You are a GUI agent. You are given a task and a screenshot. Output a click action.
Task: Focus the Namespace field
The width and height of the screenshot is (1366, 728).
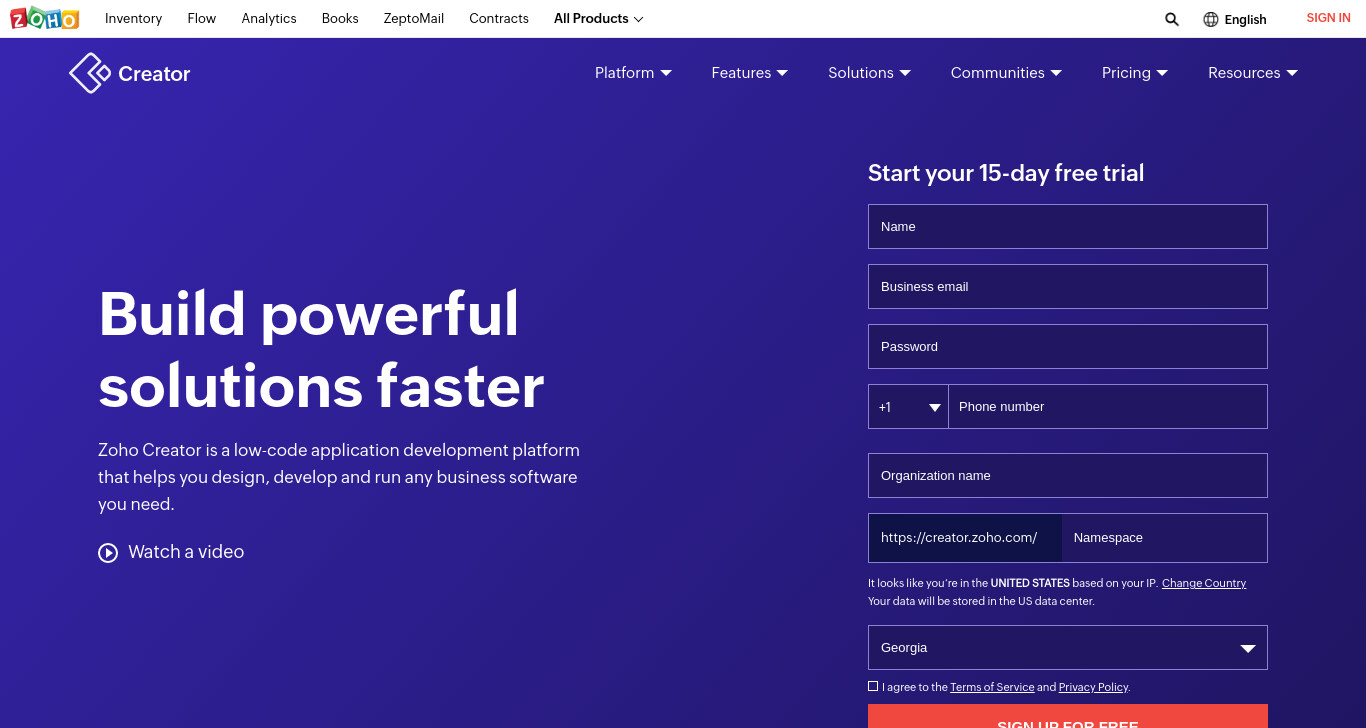coord(1165,538)
